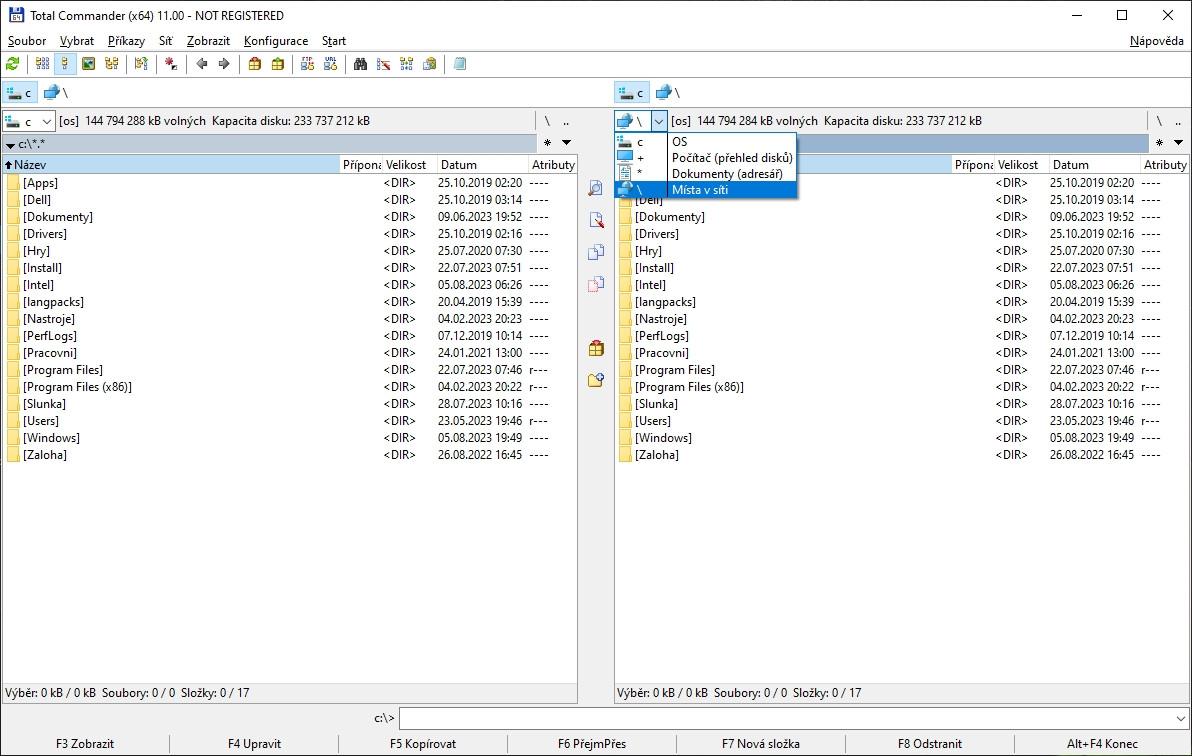Open the Soubor menu
This screenshot has width=1192, height=756.
coord(27,41)
